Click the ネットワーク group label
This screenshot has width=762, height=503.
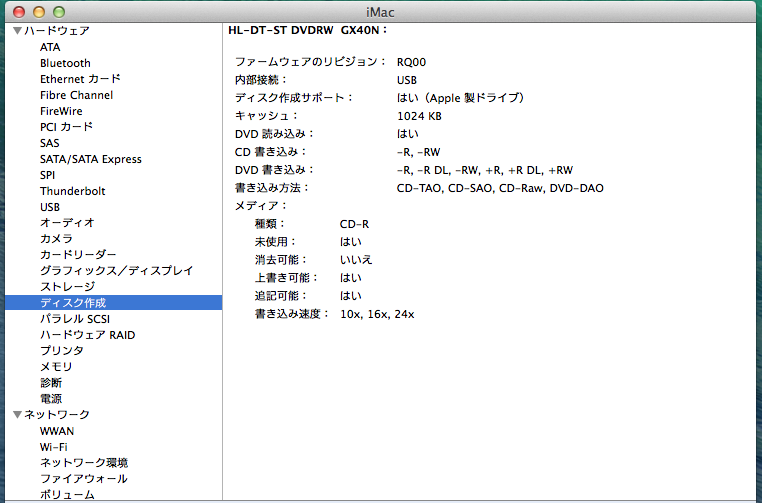click(x=57, y=415)
